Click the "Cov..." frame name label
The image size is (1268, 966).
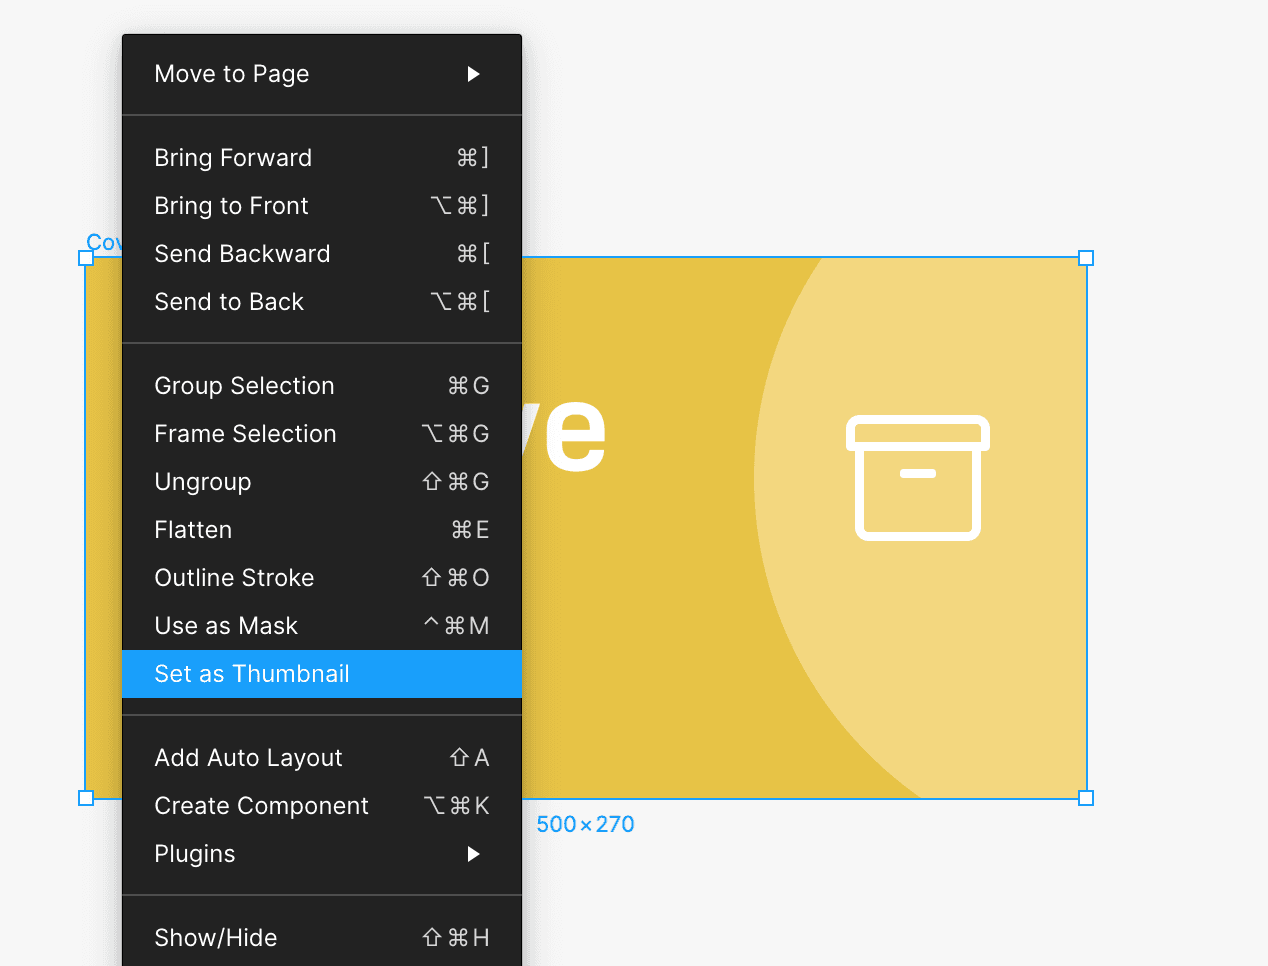coord(106,241)
